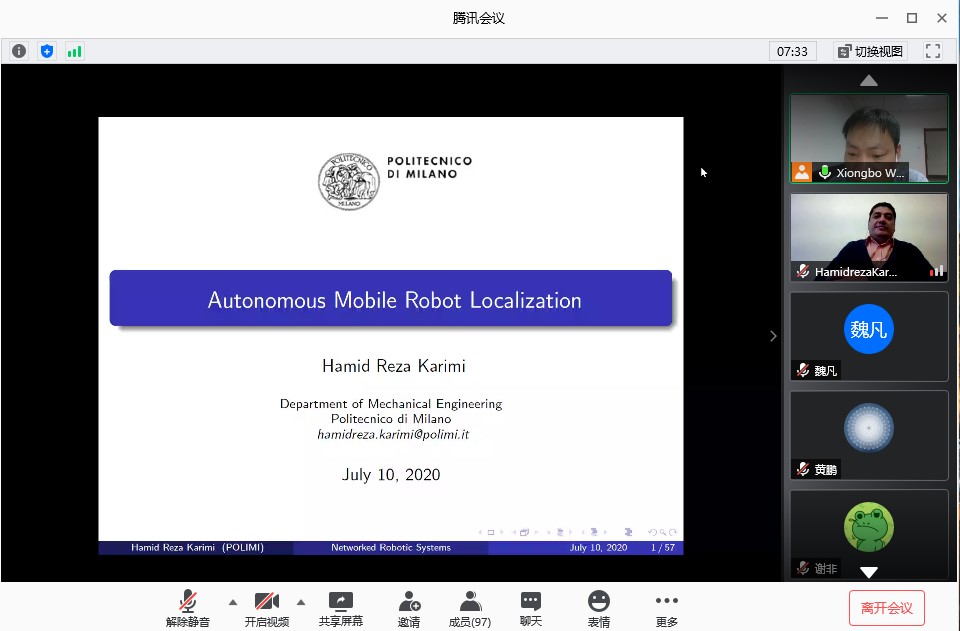The height and width of the screenshot is (631, 960).
Task: Expand video options arrow beside camera
Action: [301, 602]
